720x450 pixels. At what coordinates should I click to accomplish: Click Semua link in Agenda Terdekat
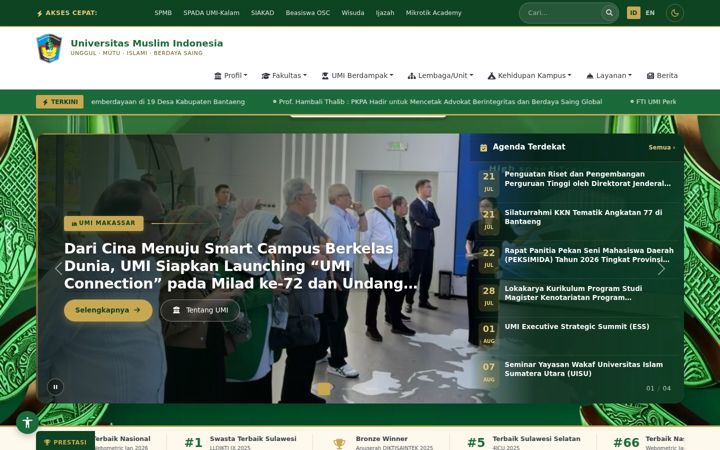coord(662,147)
